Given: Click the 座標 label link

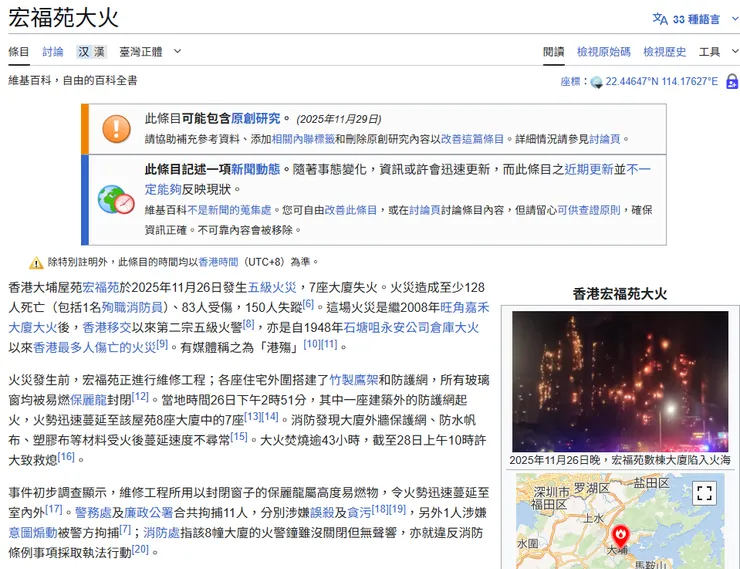Looking at the screenshot, I should pos(570,82).
